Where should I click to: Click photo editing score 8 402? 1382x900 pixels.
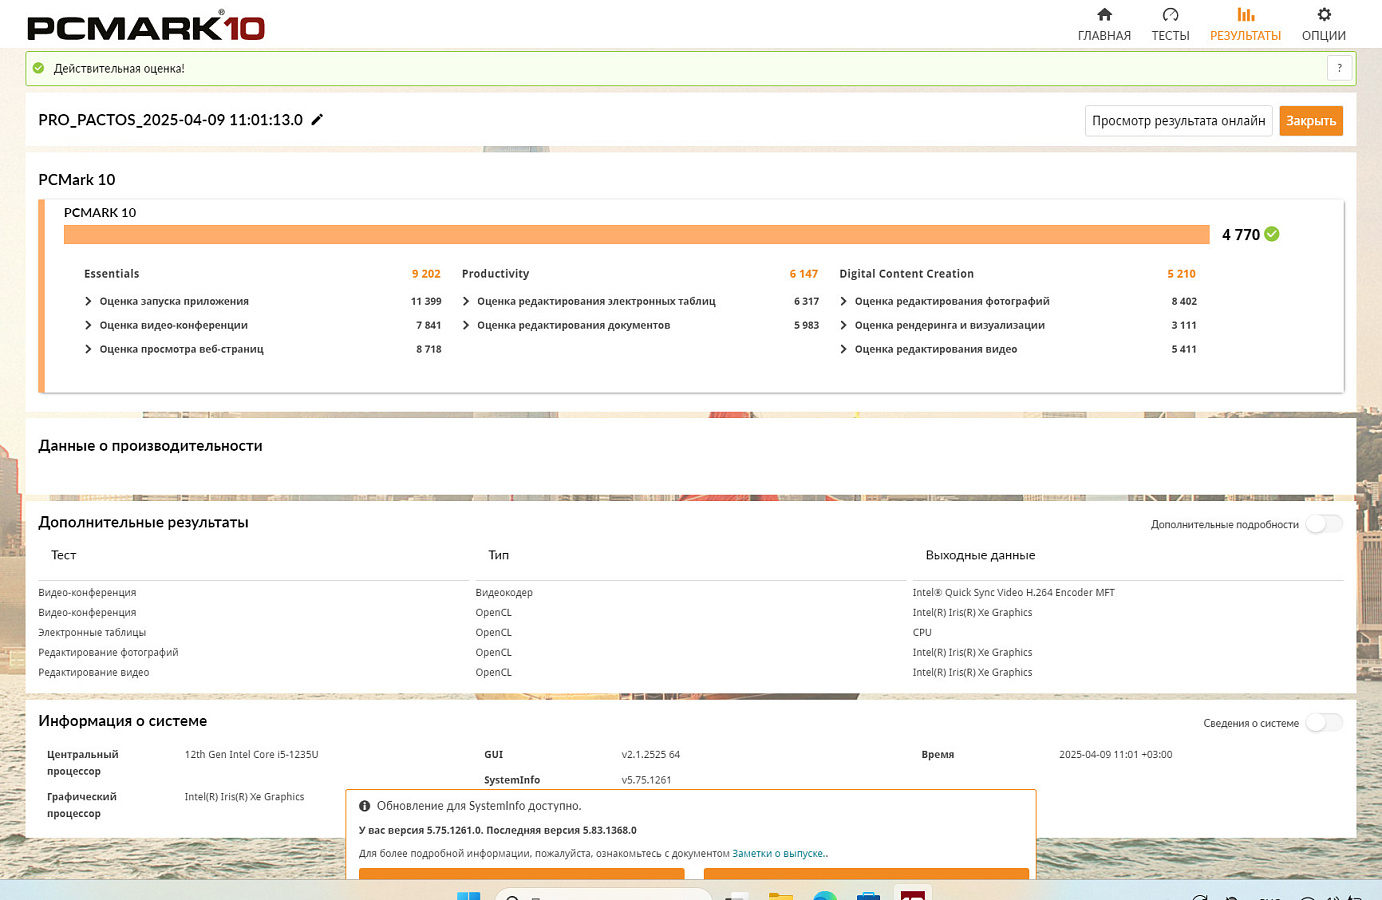(x=1184, y=301)
